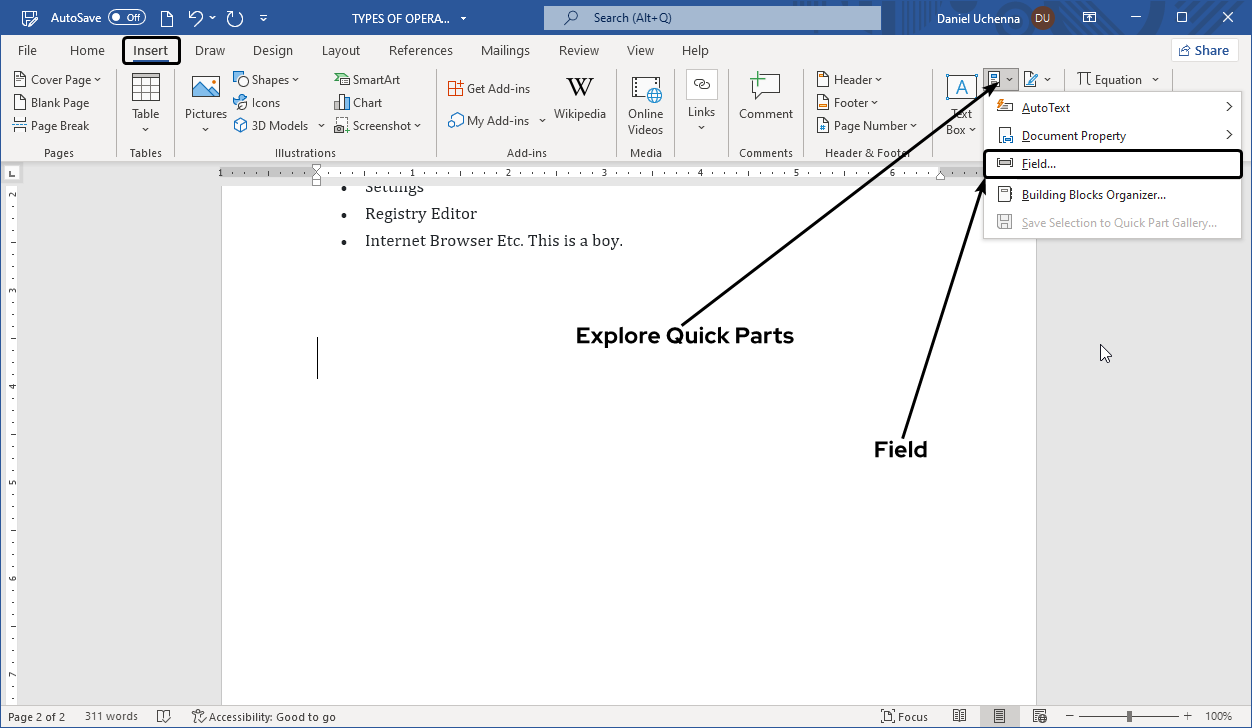Switch to the References tab

pos(420,51)
